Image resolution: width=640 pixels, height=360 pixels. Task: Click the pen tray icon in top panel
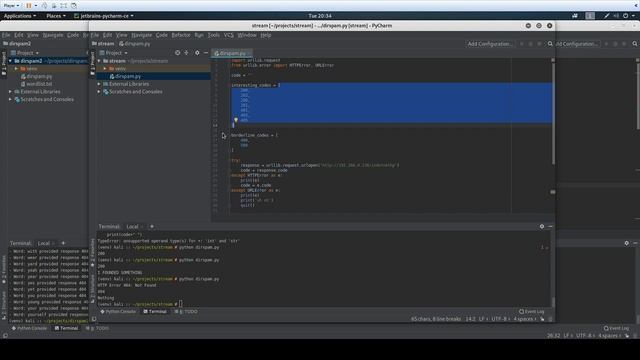(x=607, y=16)
